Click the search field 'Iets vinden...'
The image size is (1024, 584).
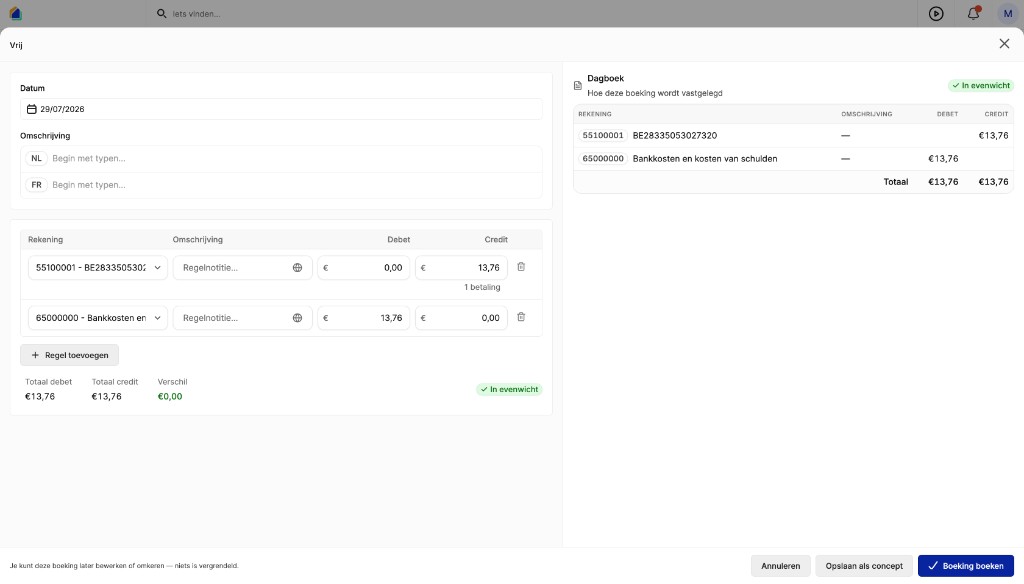(196, 14)
